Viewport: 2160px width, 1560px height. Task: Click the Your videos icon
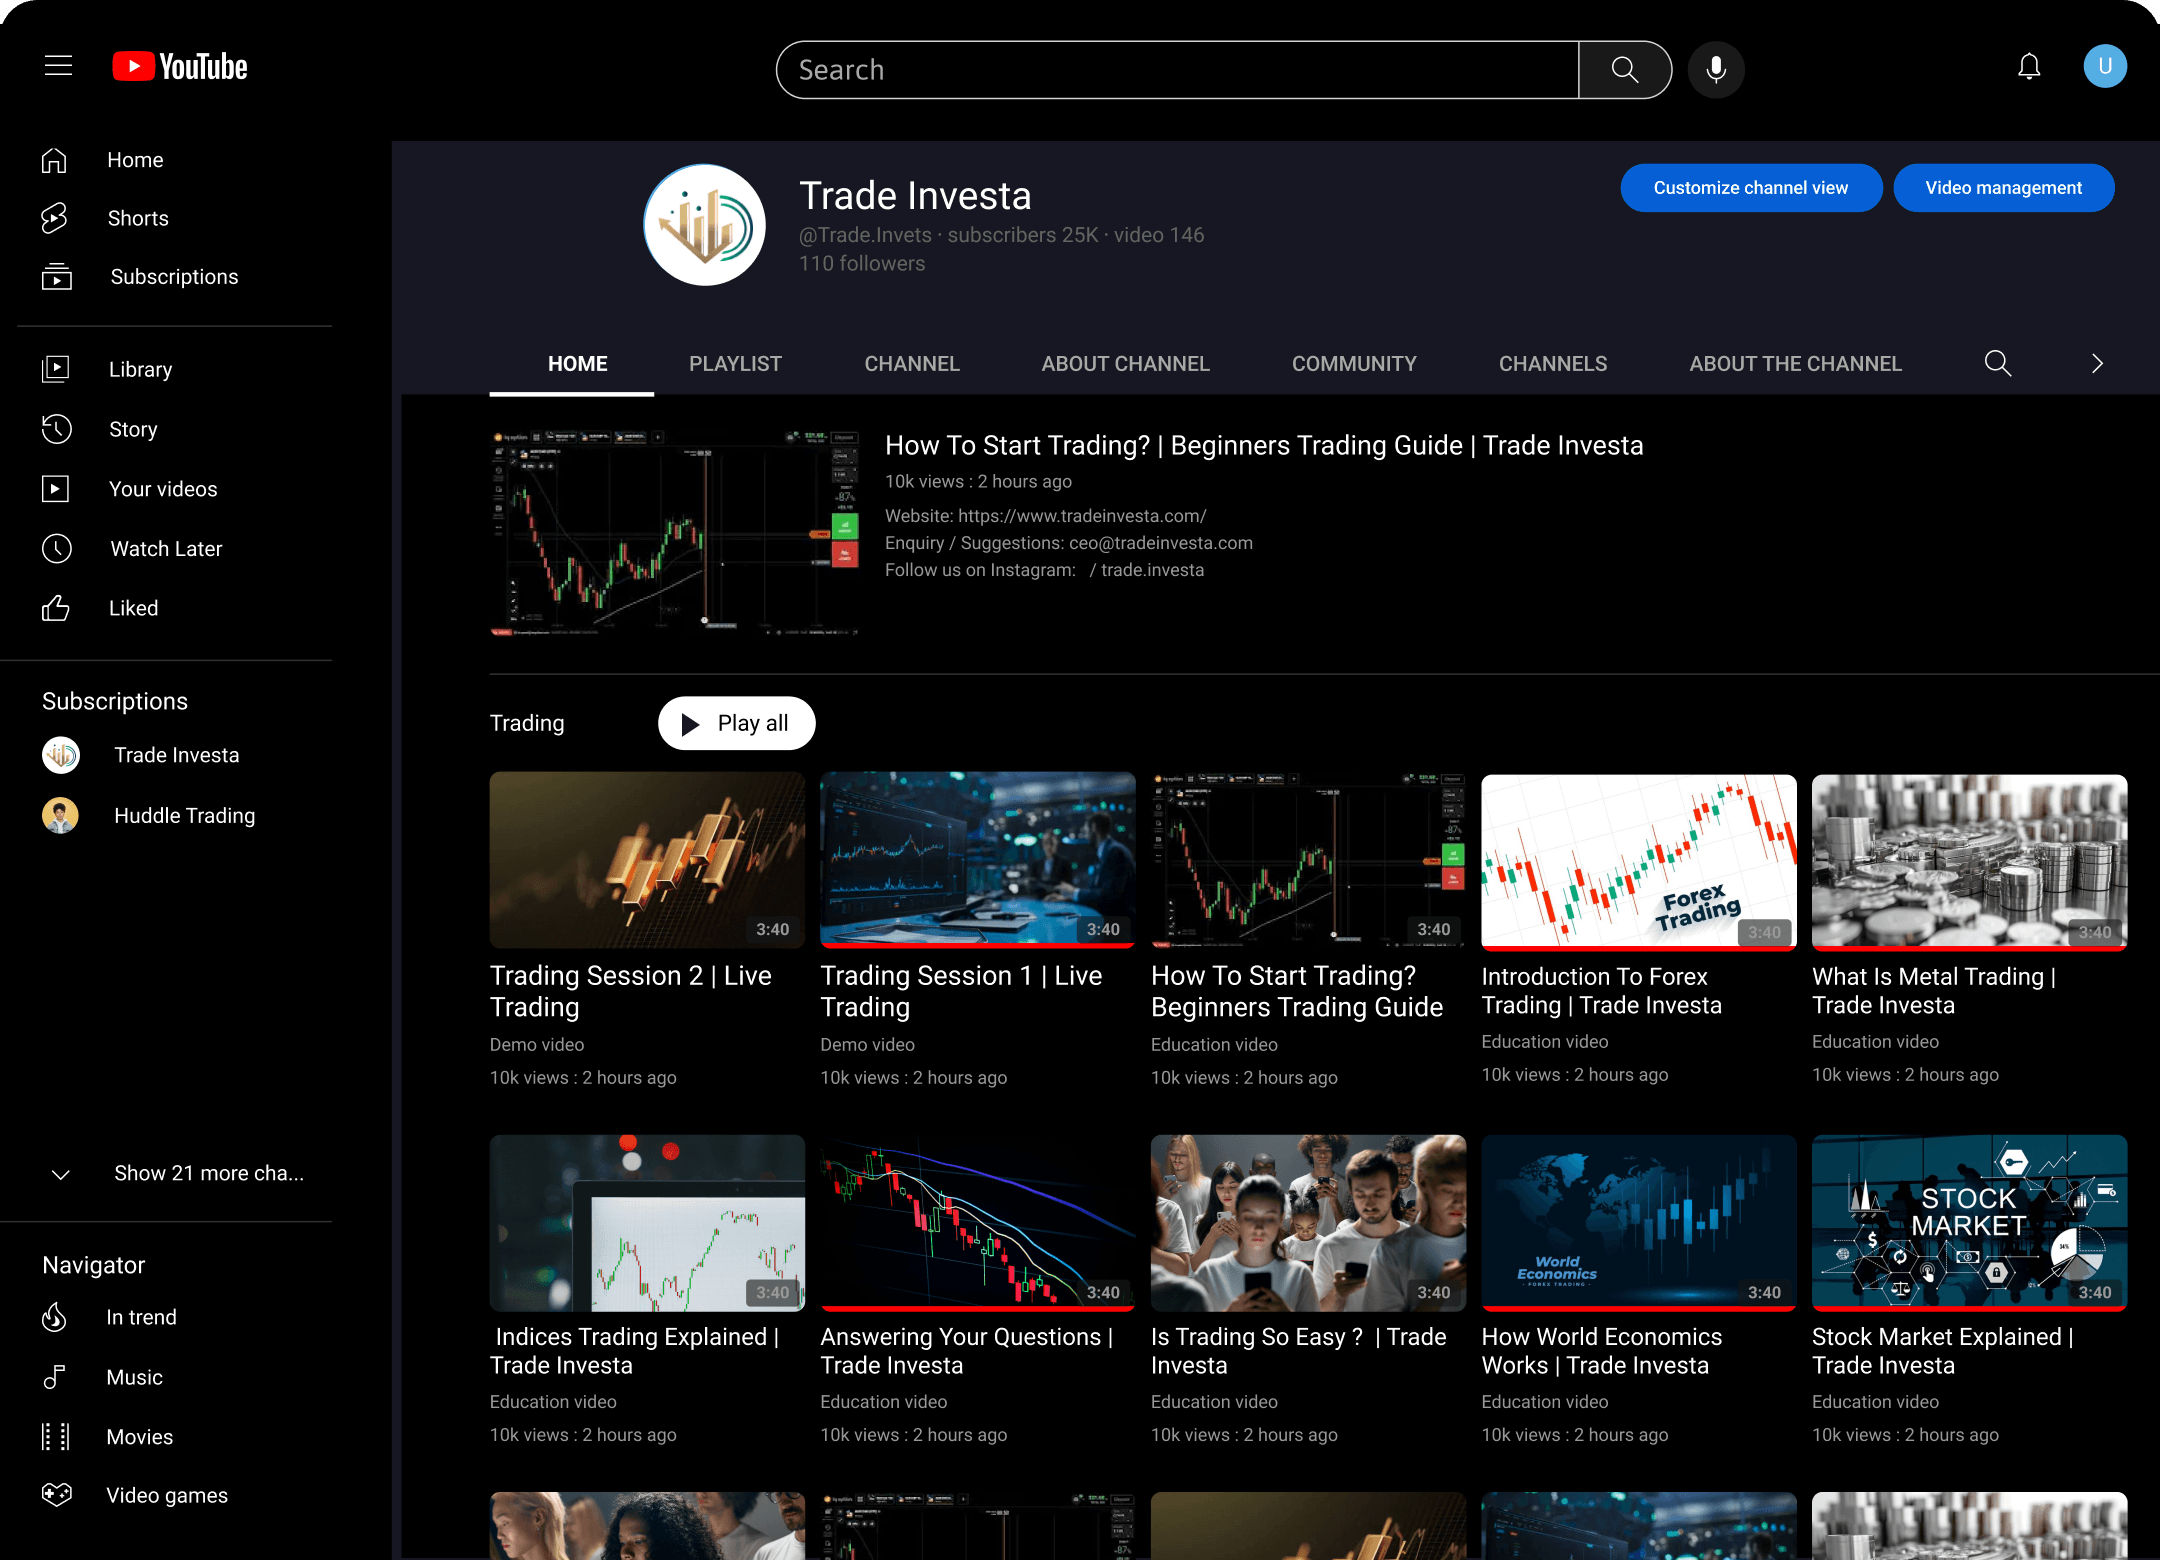(56, 489)
